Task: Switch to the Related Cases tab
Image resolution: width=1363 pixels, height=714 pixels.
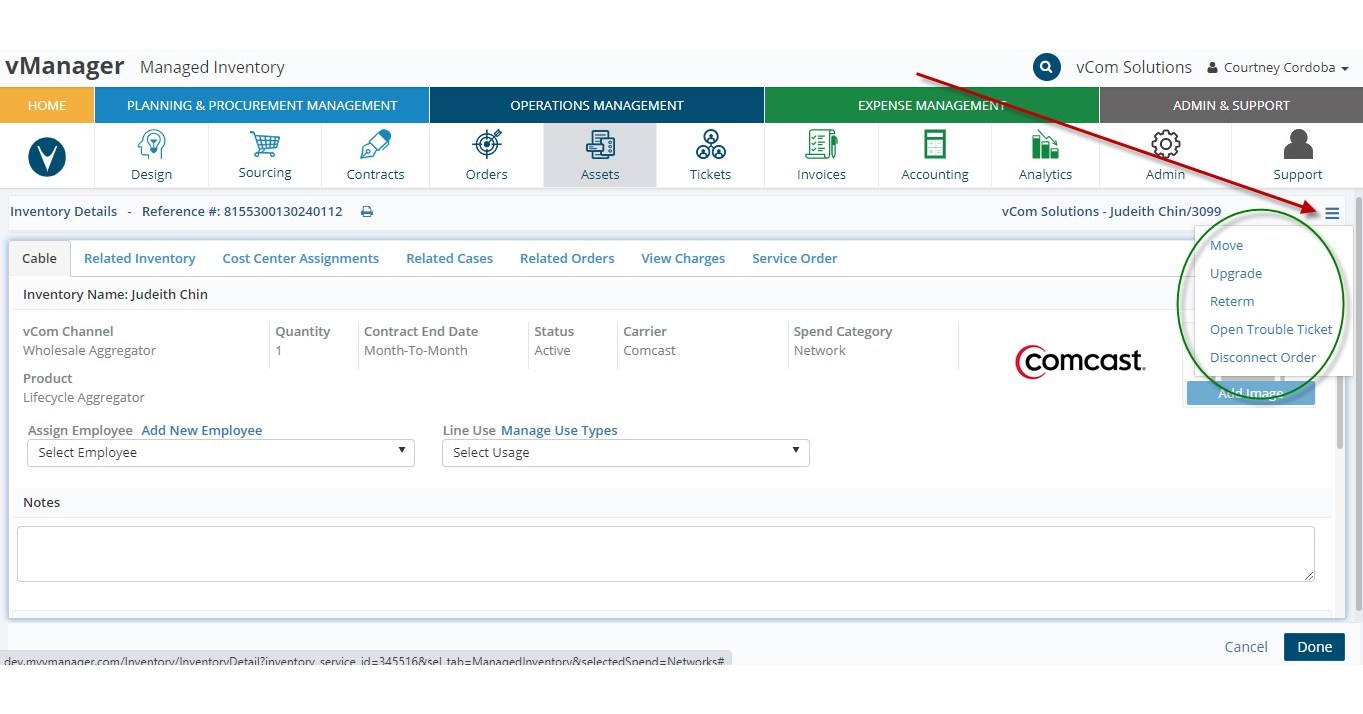Action: click(x=449, y=258)
